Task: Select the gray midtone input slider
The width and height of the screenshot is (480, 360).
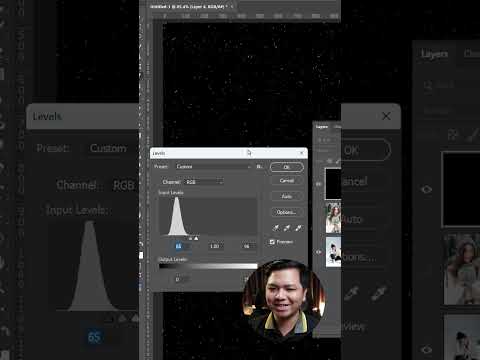Action: coord(191,238)
